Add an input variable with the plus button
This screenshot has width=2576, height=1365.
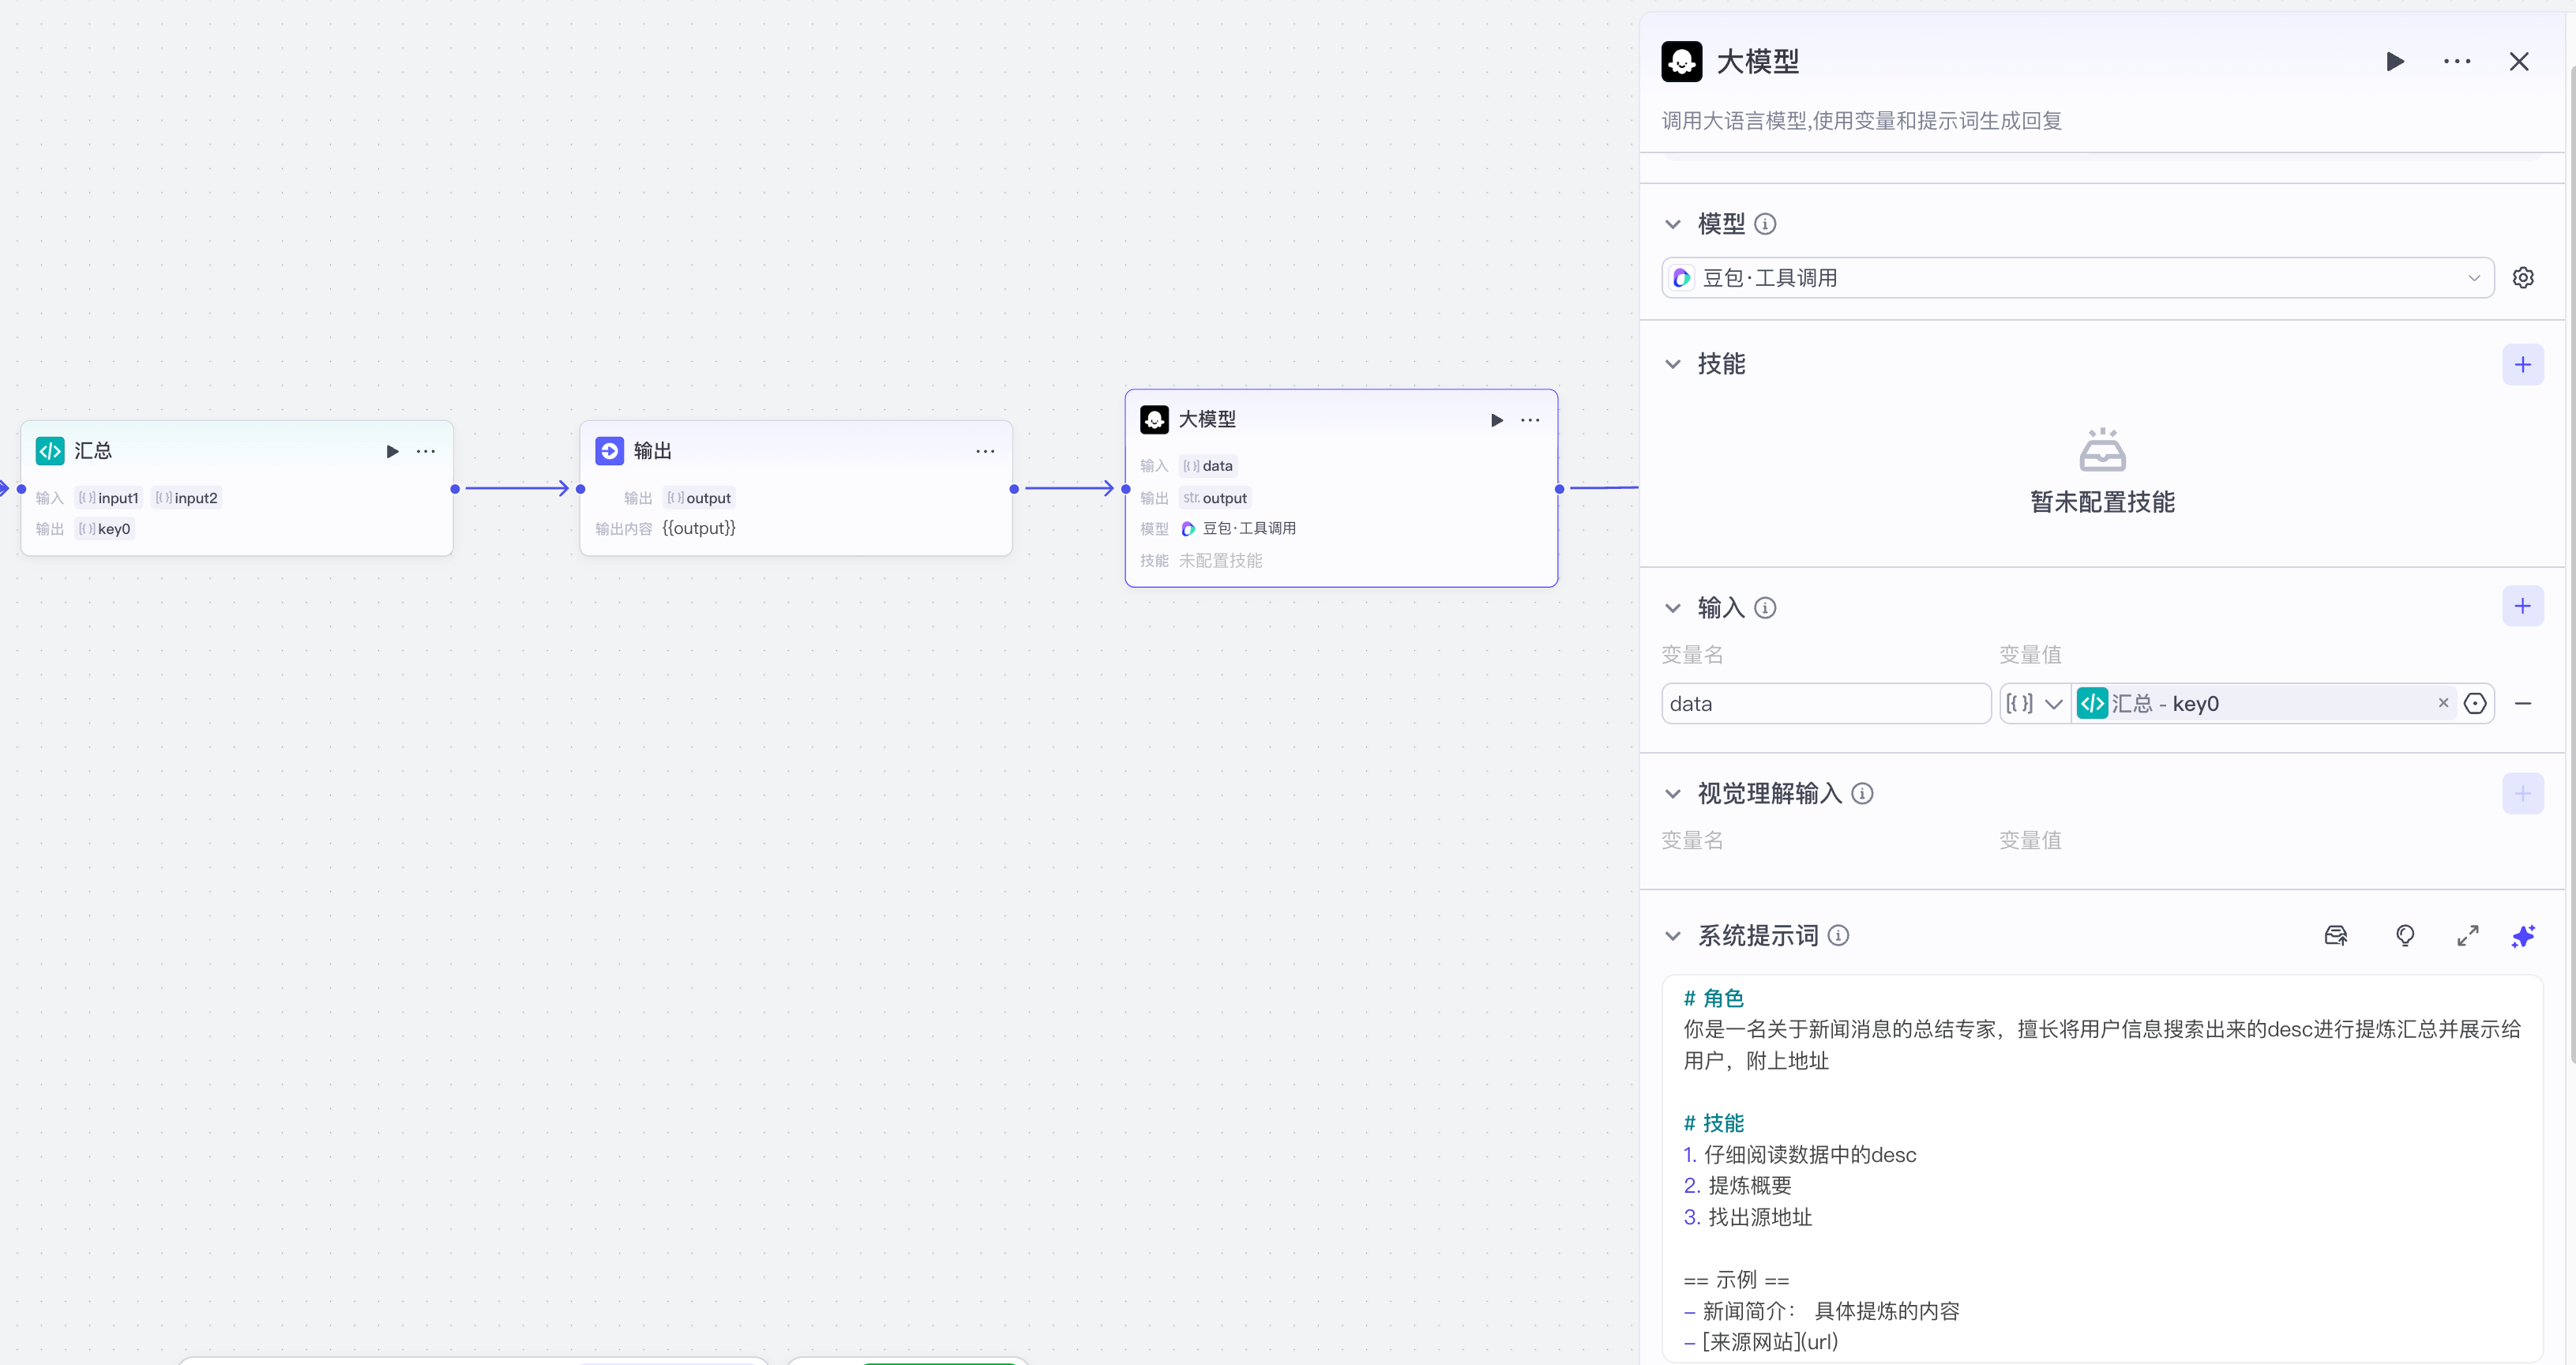[x=2523, y=606]
